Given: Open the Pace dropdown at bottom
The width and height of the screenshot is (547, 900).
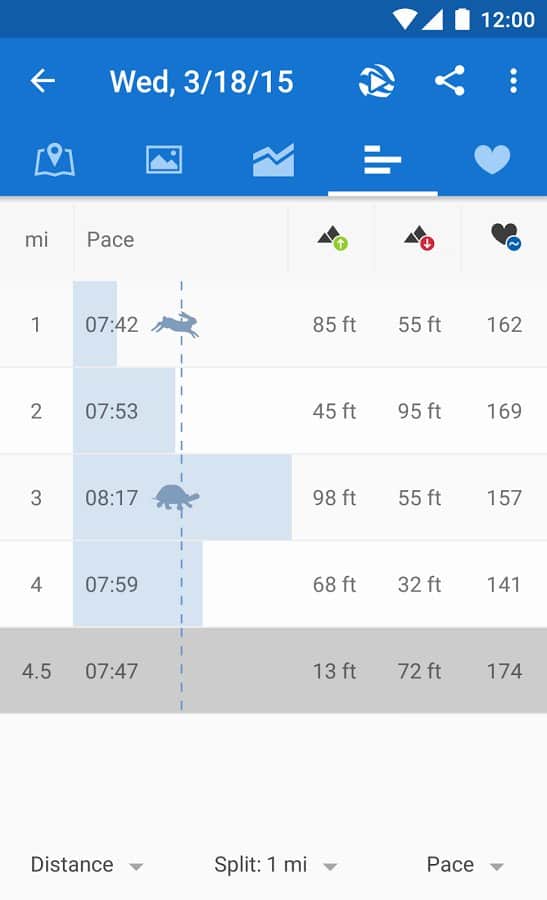Looking at the screenshot, I should point(465,864).
